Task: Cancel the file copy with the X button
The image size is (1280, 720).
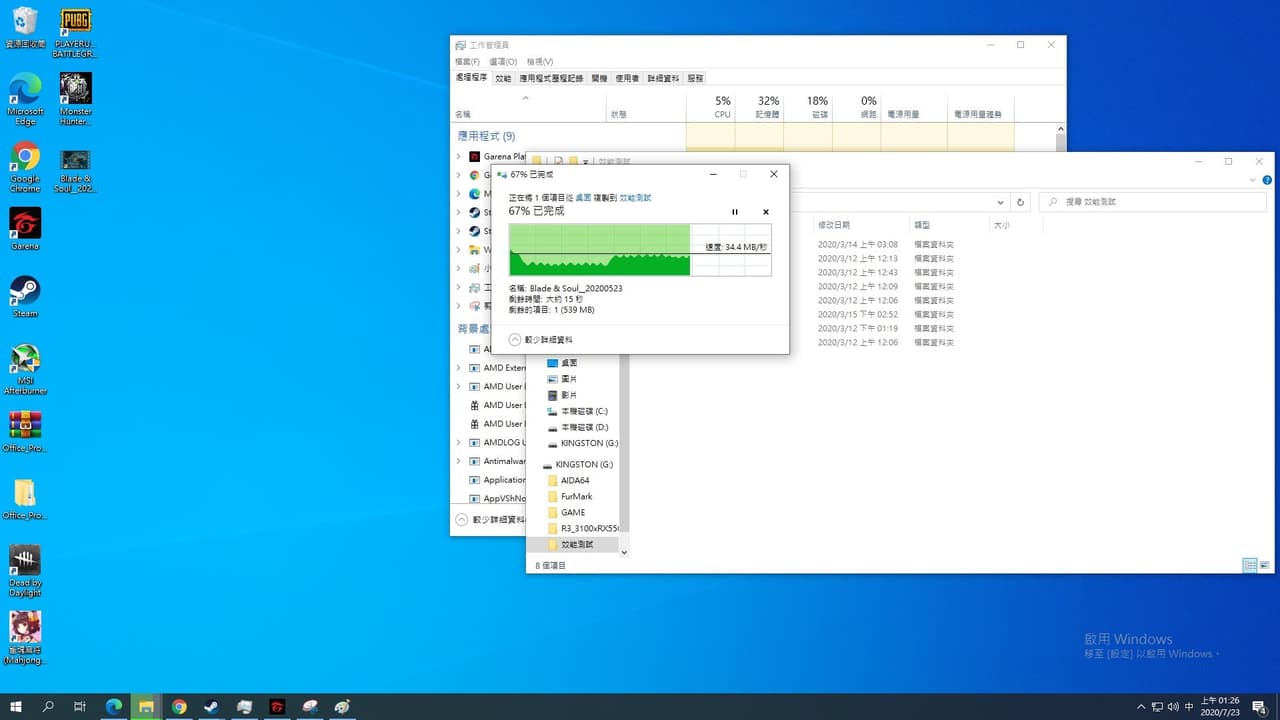Action: 766,212
